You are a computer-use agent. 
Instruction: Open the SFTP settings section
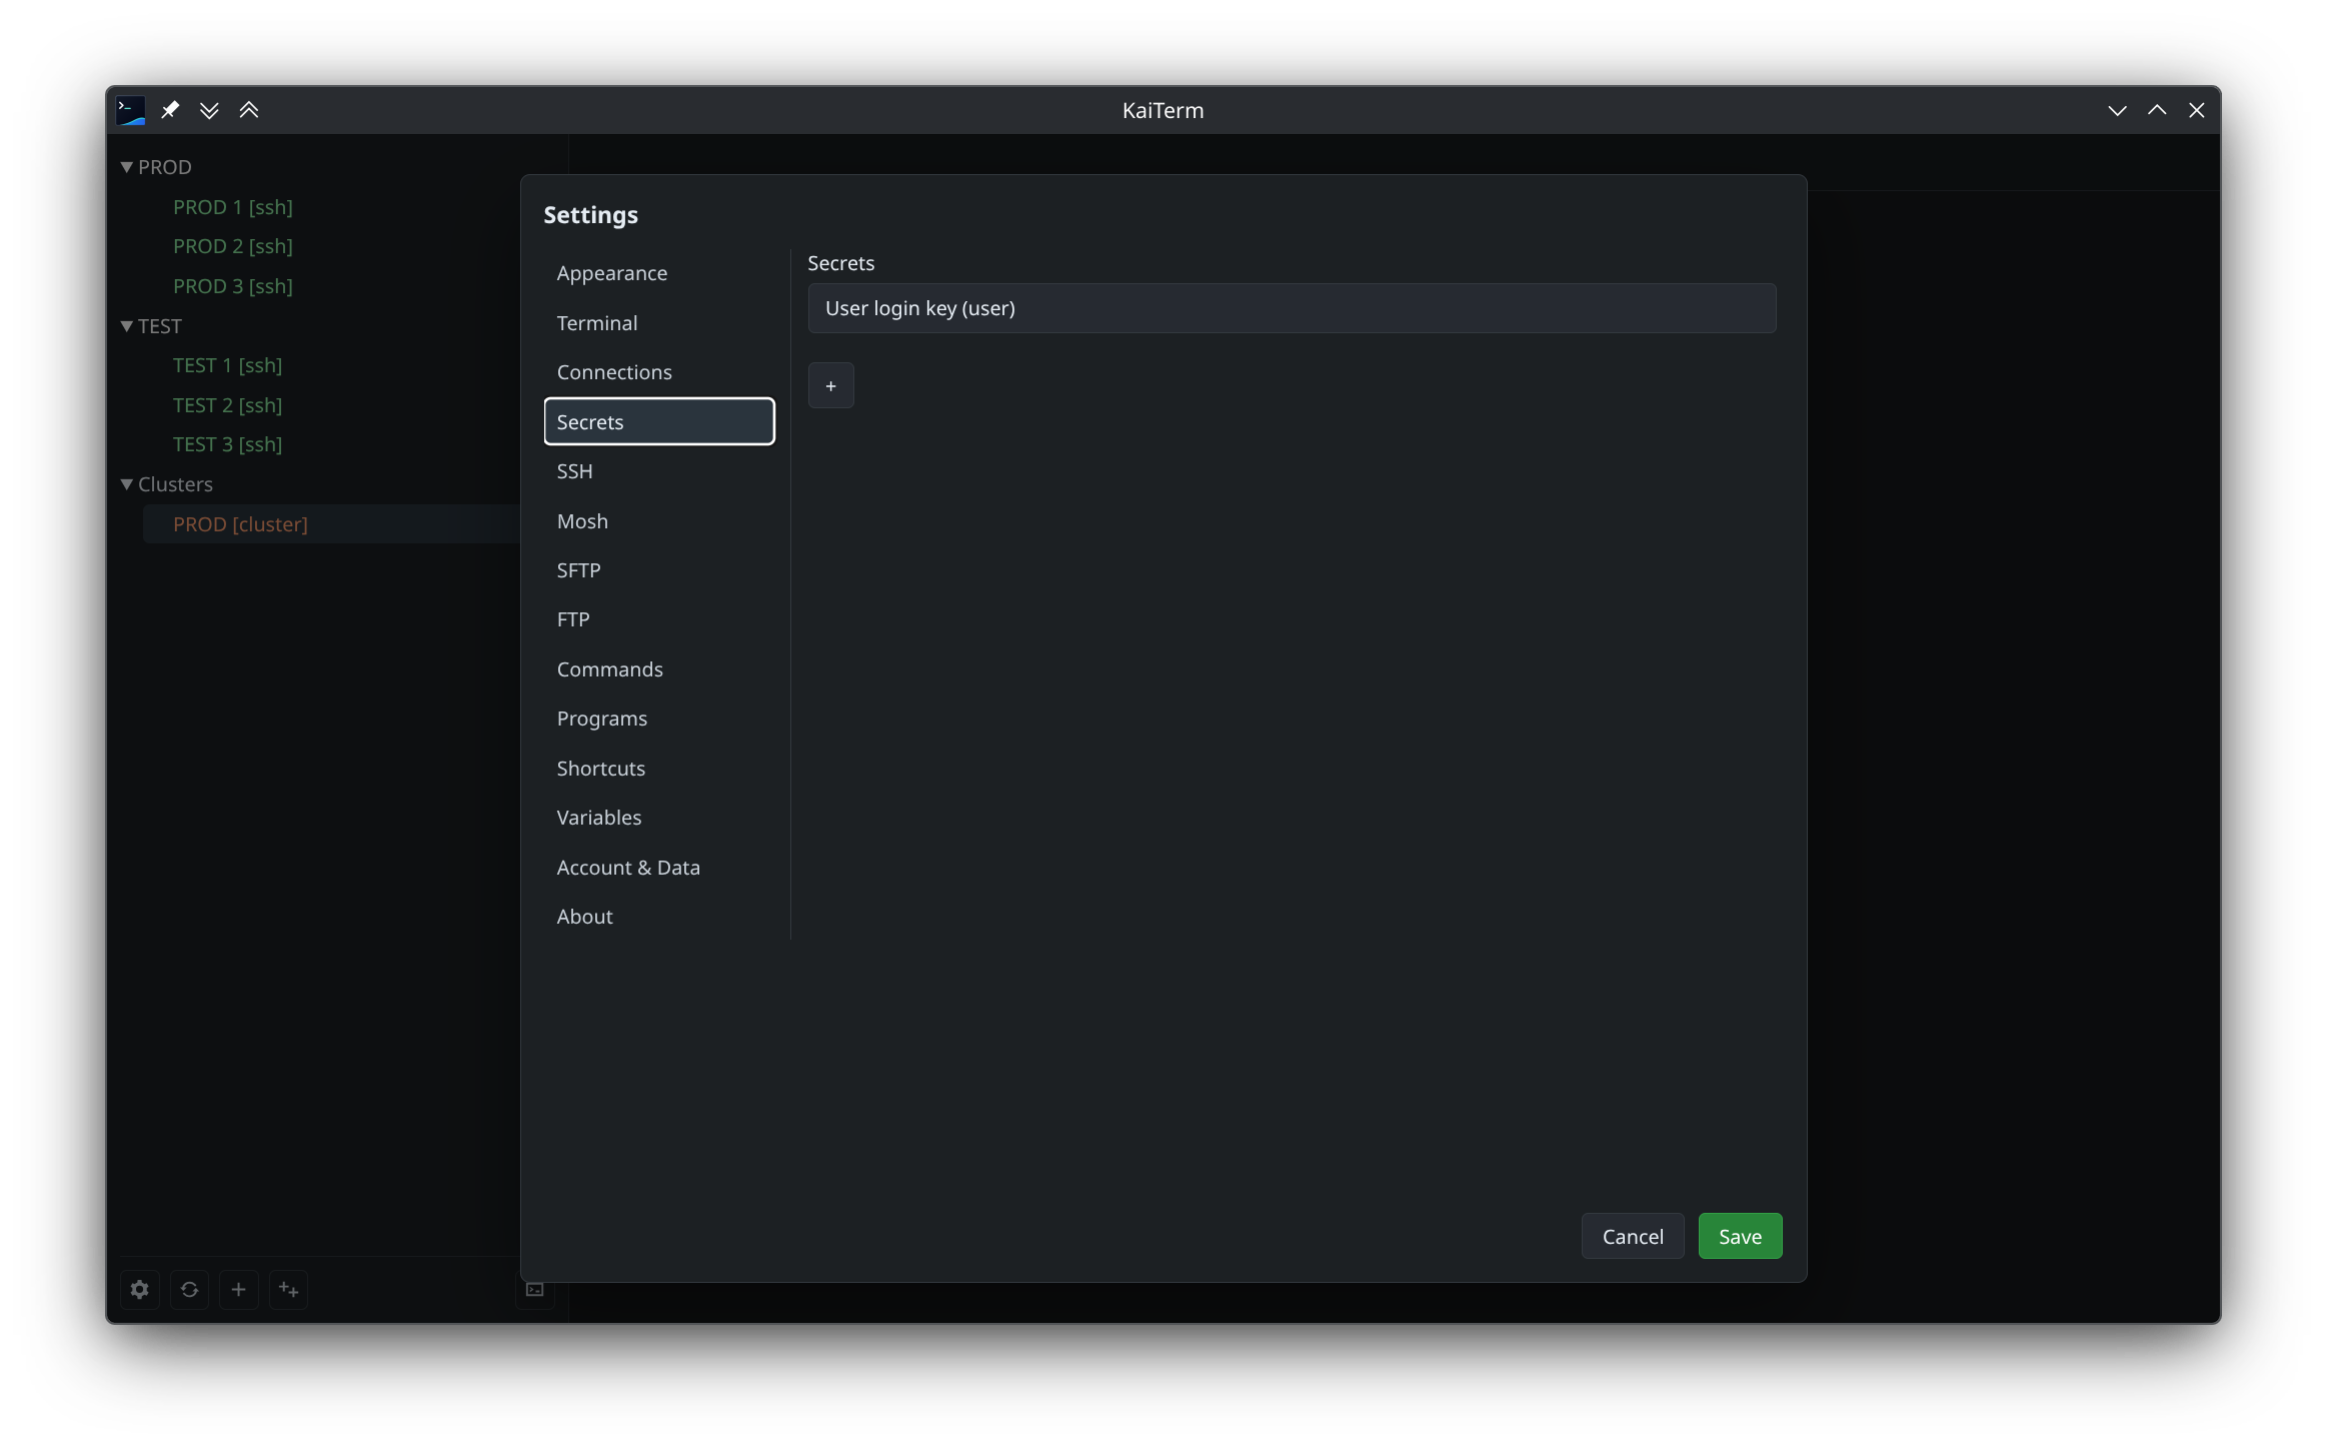tap(659, 570)
